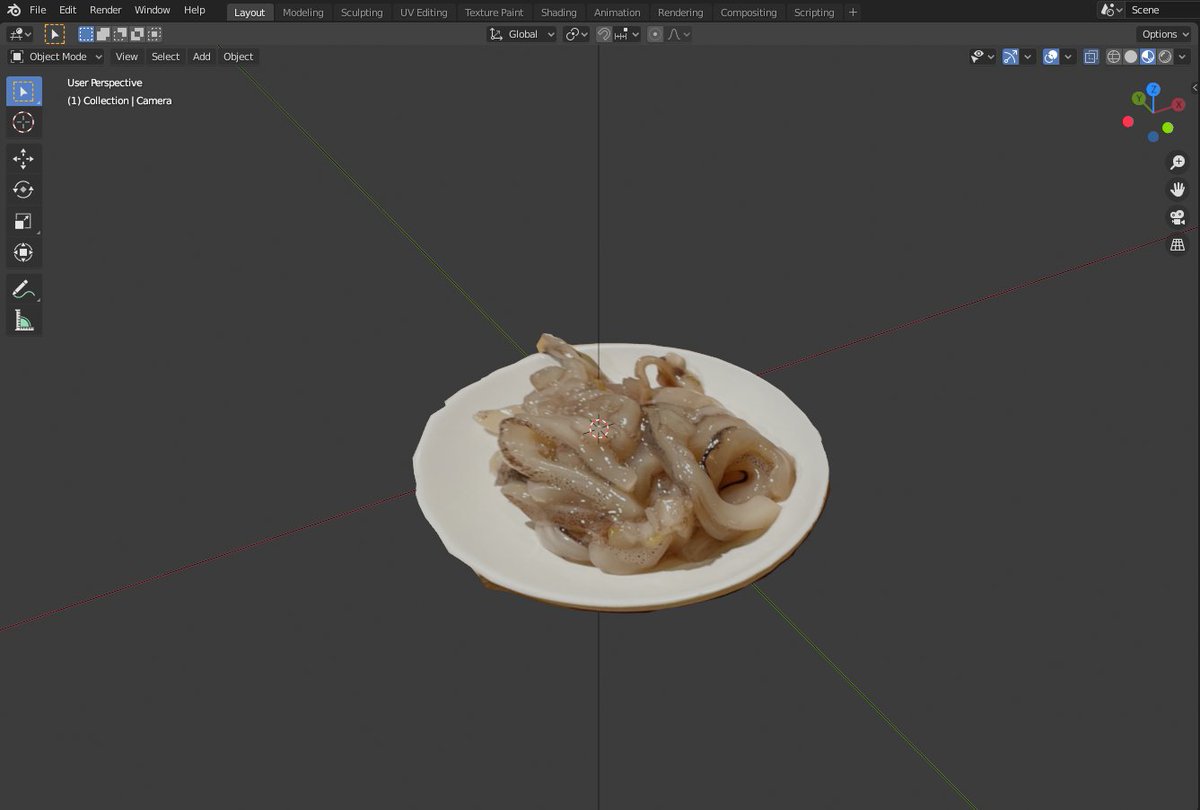Choose the Set new selection mode
This screenshot has width=1200, height=810.
(86, 34)
